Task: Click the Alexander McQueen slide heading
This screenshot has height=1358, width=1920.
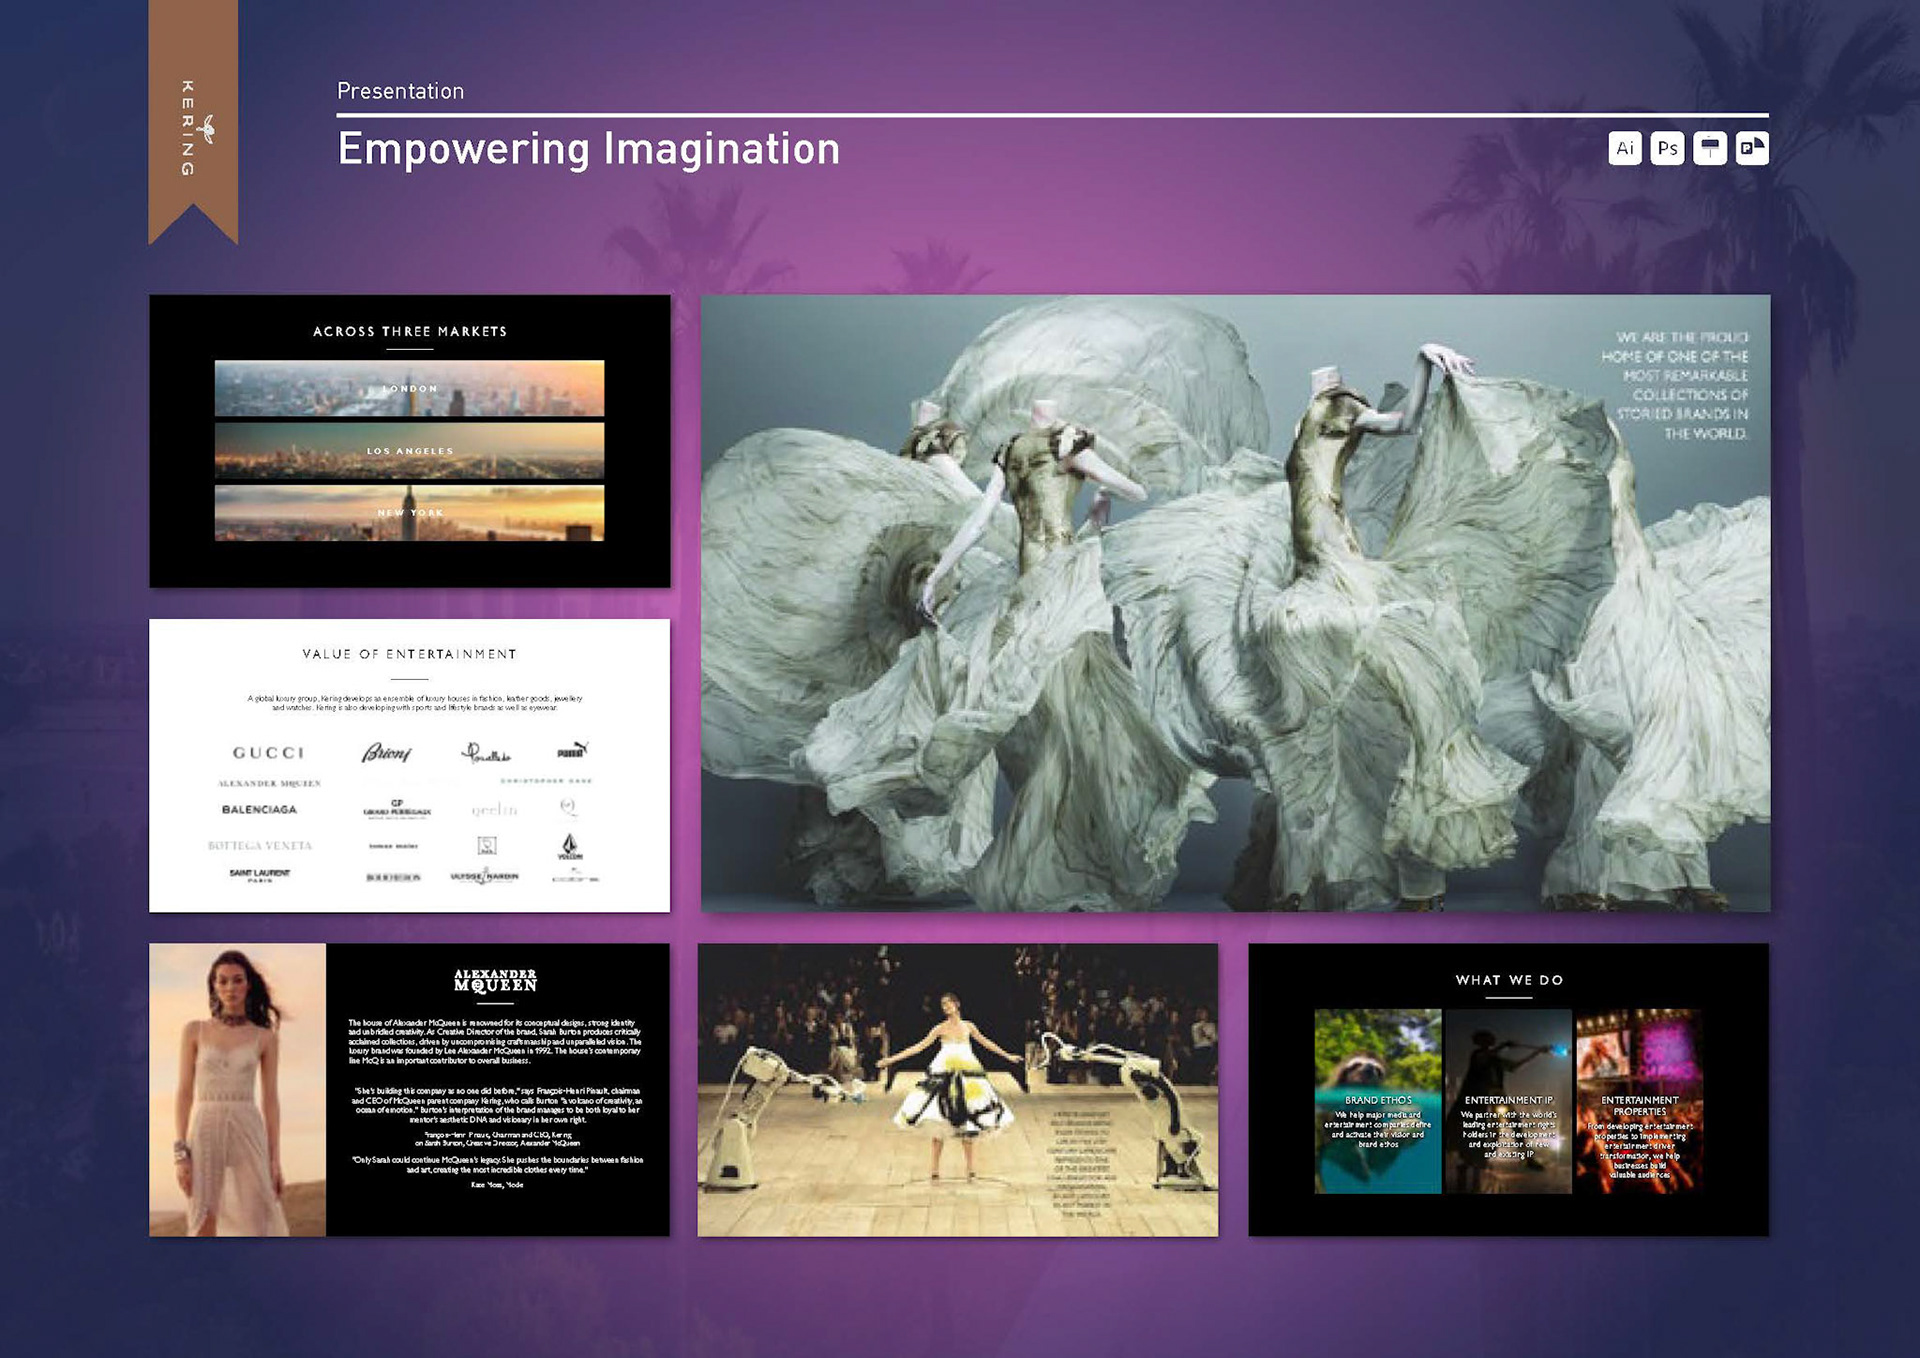Action: point(495,980)
